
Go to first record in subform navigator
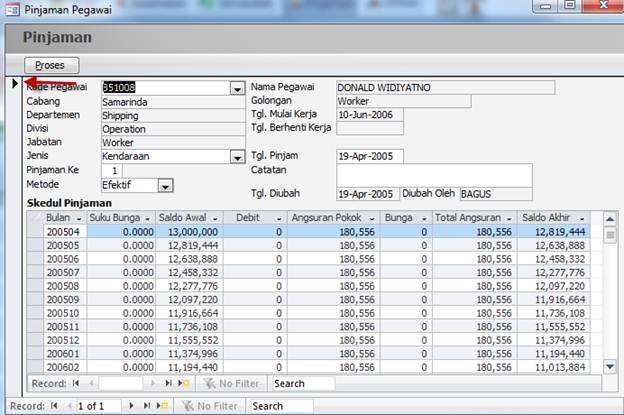(x=76, y=383)
